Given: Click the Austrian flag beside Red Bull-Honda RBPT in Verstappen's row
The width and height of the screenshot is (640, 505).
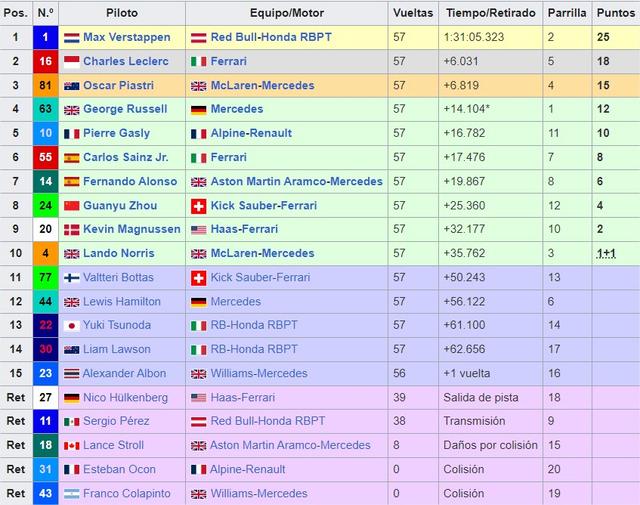Looking at the screenshot, I should (199, 38).
